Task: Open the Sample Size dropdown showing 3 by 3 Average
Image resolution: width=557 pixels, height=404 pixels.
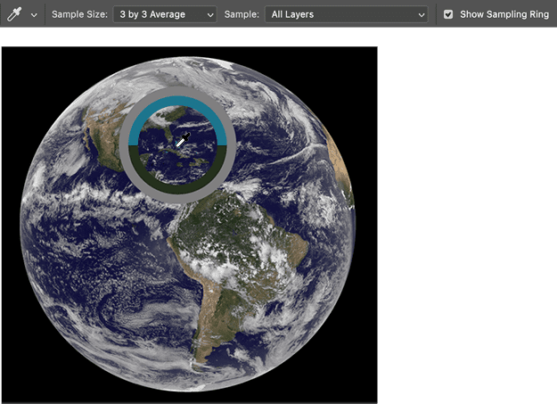Action: tap(165, 14)
